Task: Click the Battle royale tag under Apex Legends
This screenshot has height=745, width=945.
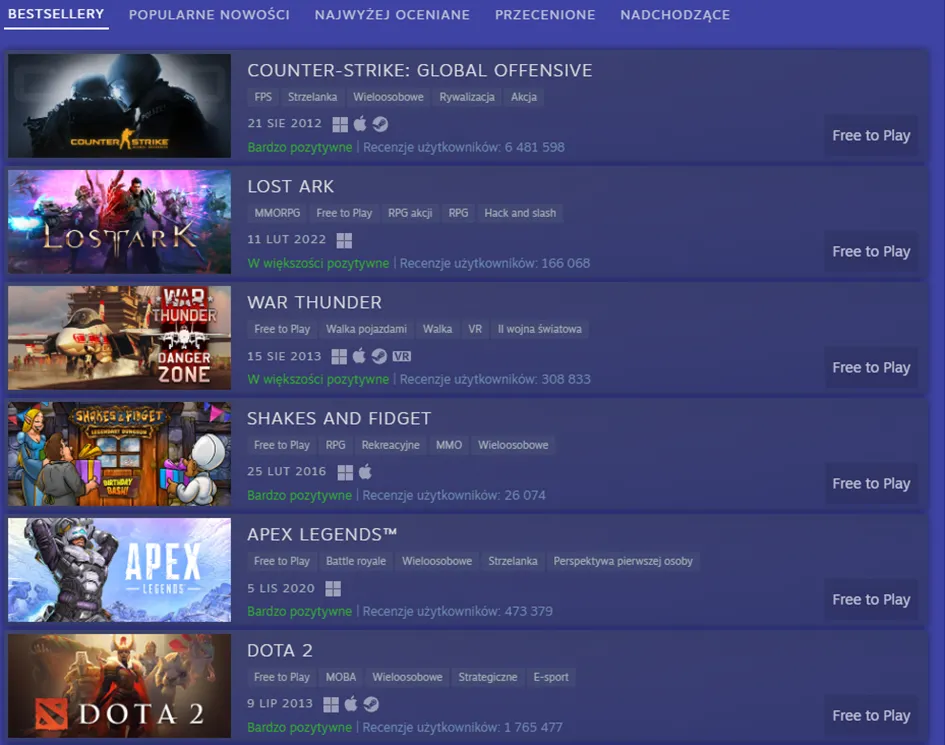Action: pos(356,561)
